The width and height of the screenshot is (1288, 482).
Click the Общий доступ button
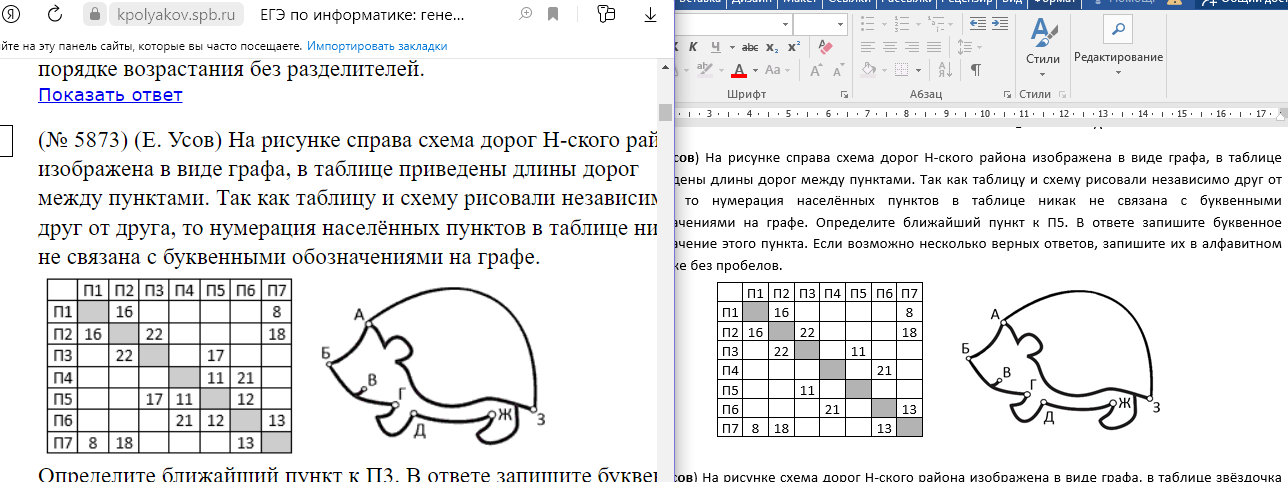(x=1243, y=2)
